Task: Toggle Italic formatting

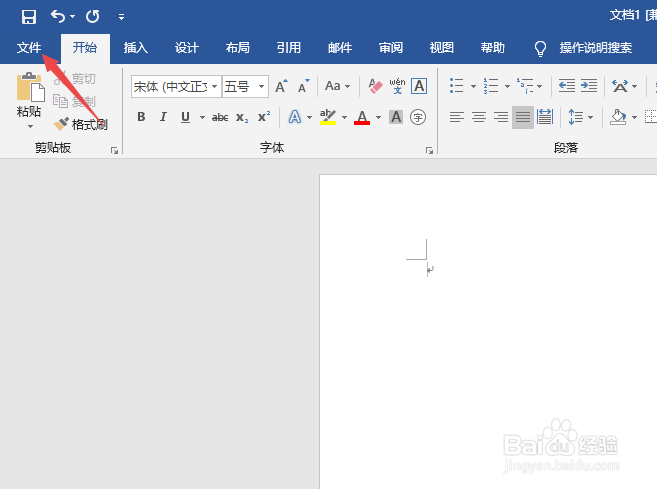Action: coord(163,117)
